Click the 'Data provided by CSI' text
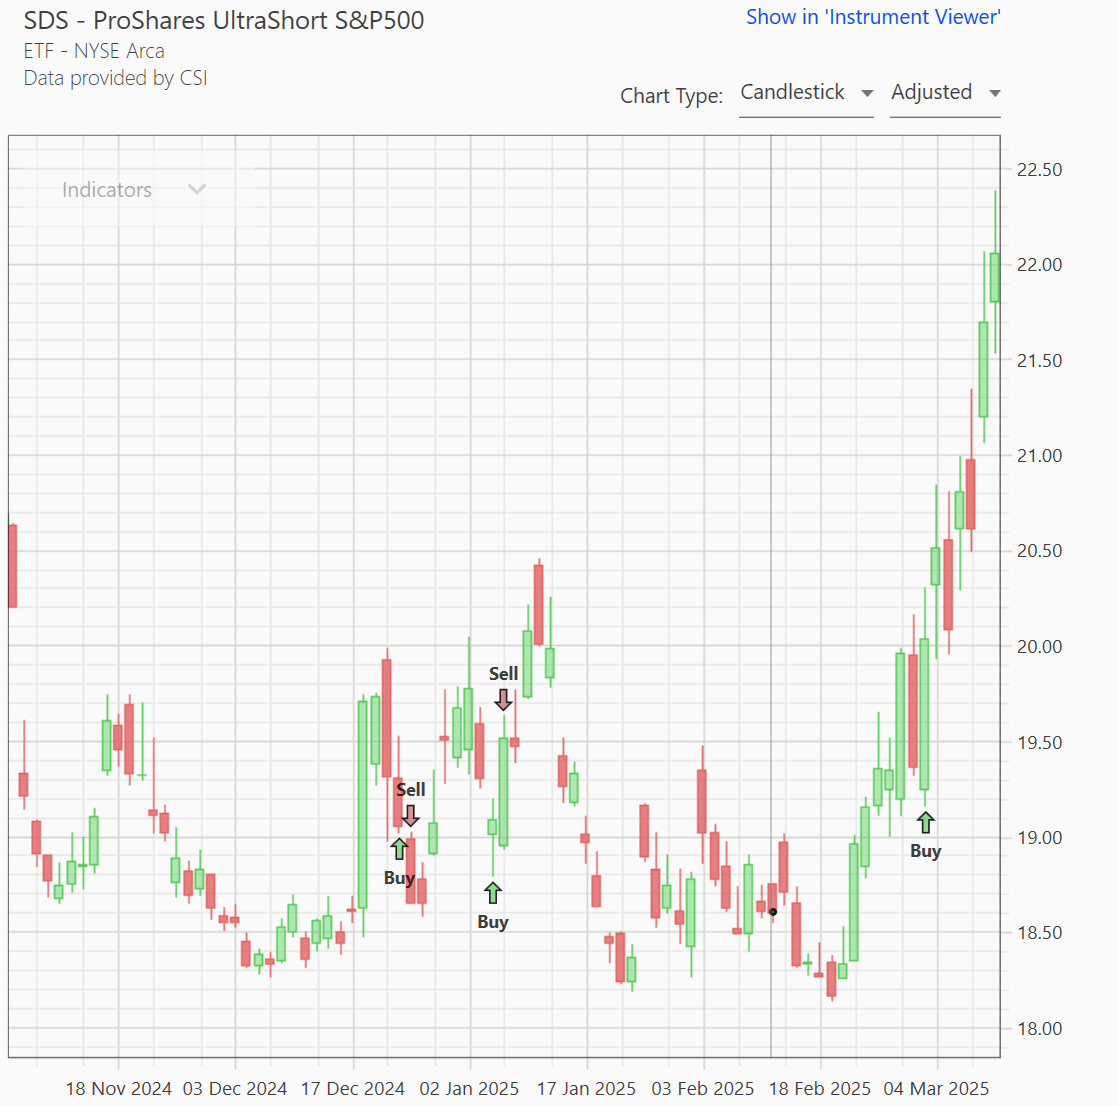1118x1106 pixels. (116, 78)
